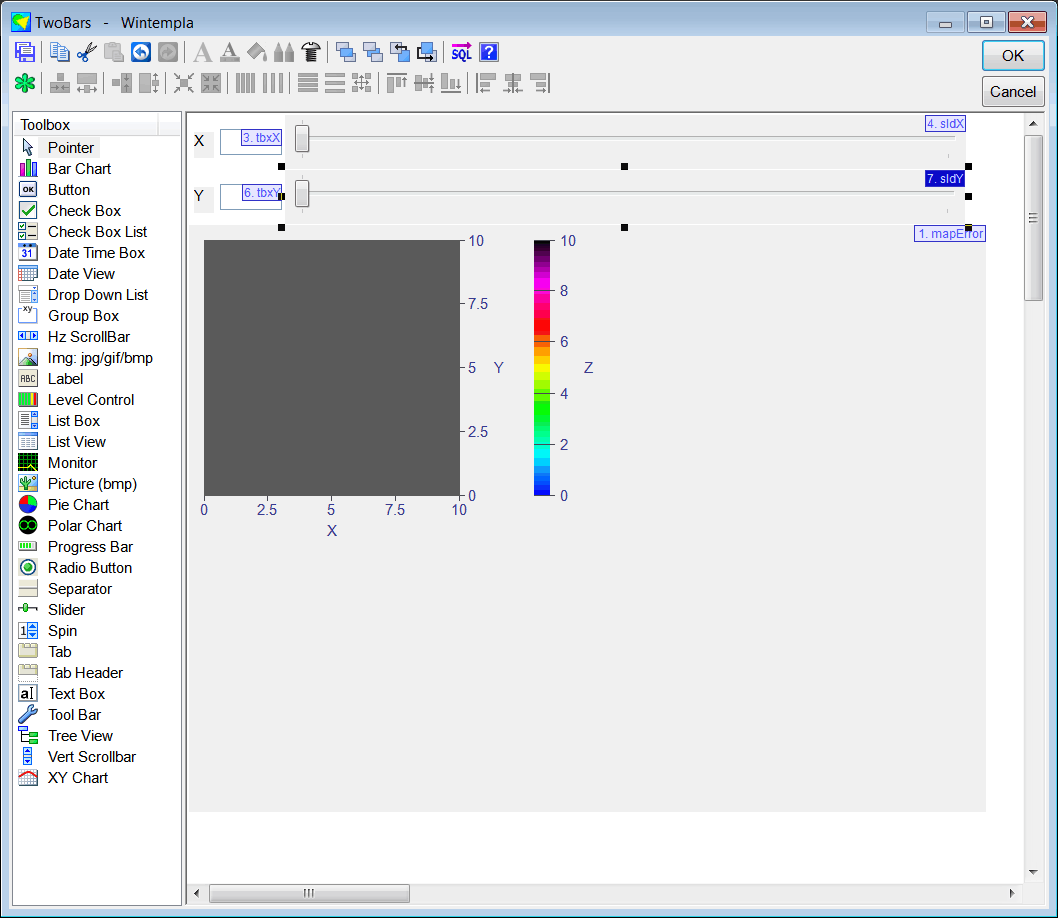Choose Bar Chart from Toolbox
The height and width of the screenshot is (918, 1058).
pyautogui.click(x=79, y=169)
